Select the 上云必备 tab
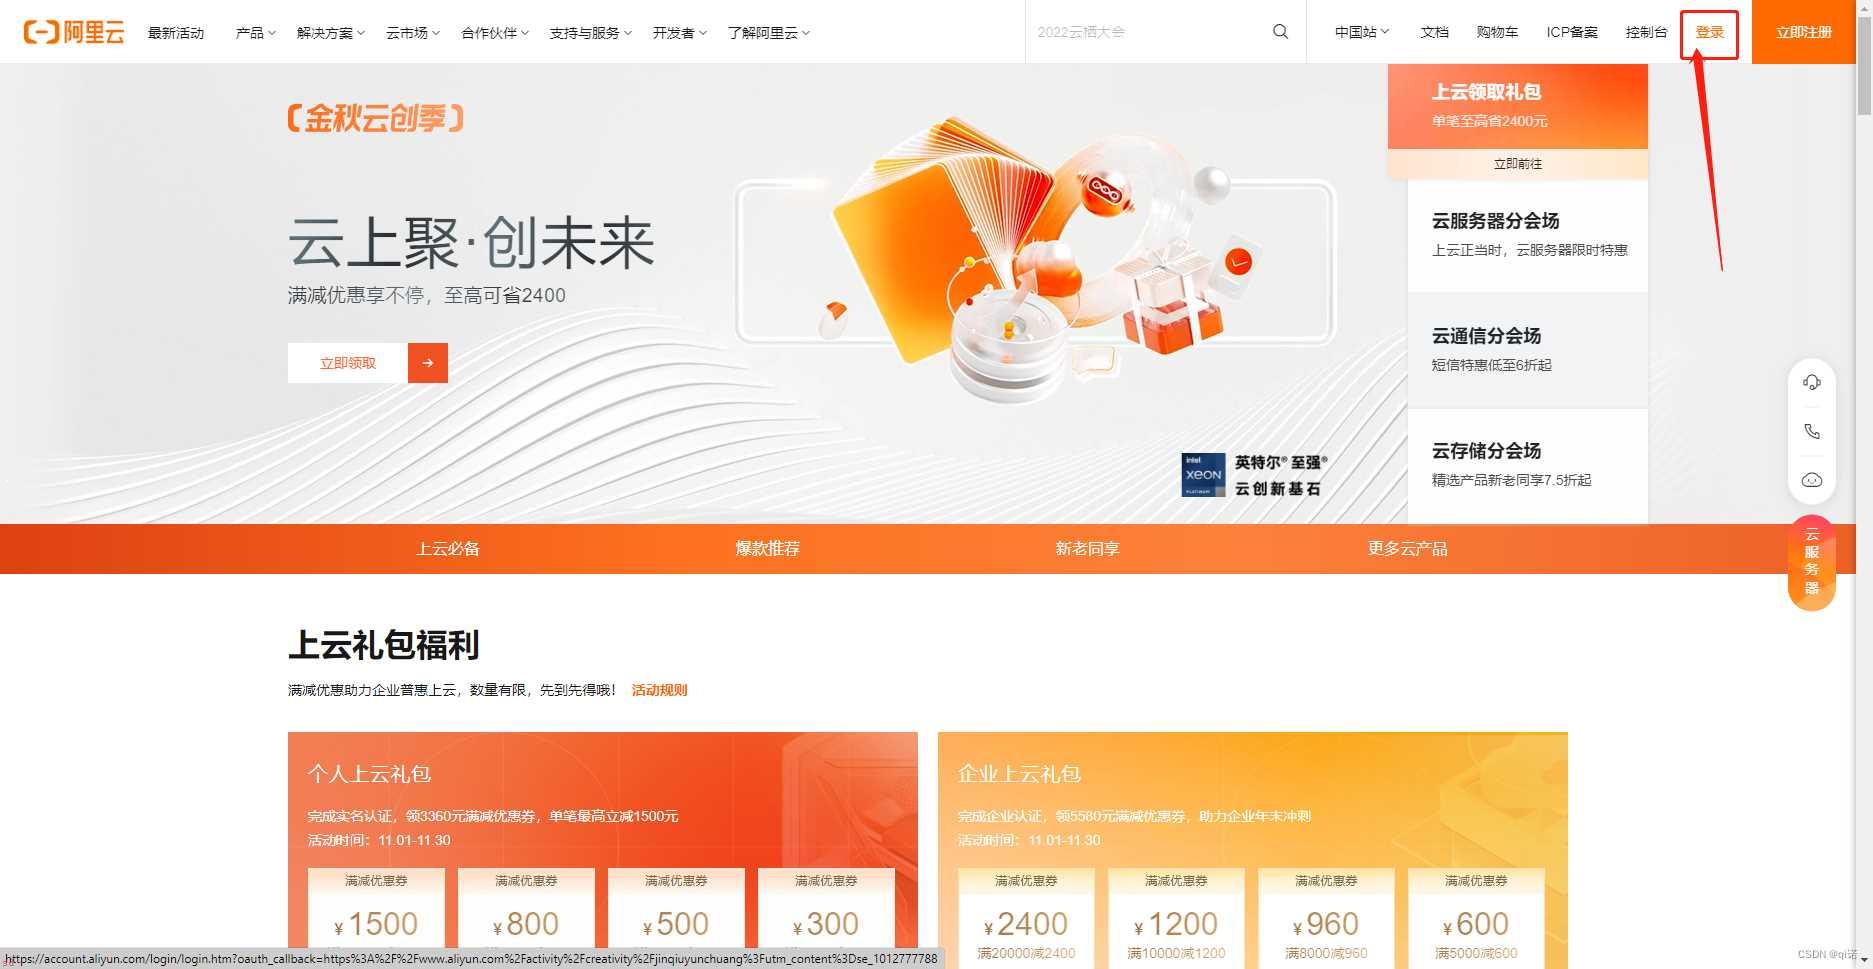Screen dimensions: 1873x969 (448, 548)
